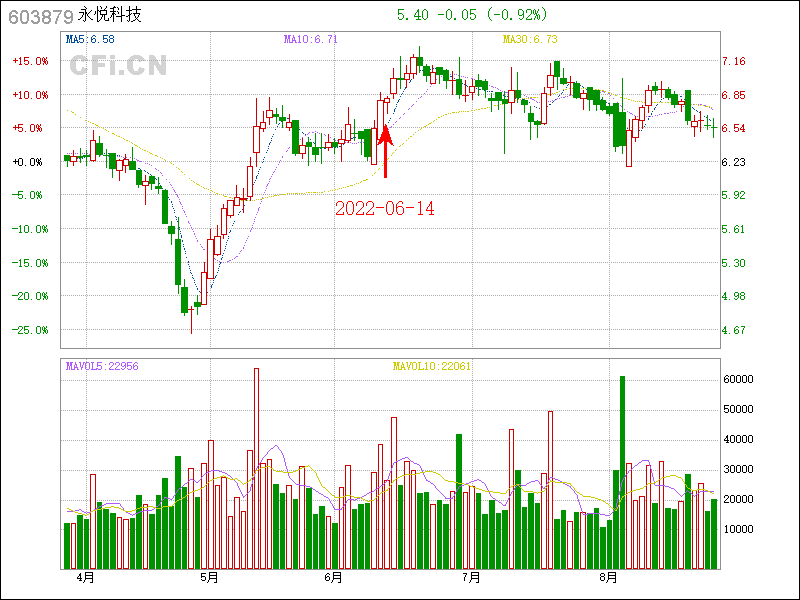
Task: Click the -10.0% axis label
Action: click(30, 229)
